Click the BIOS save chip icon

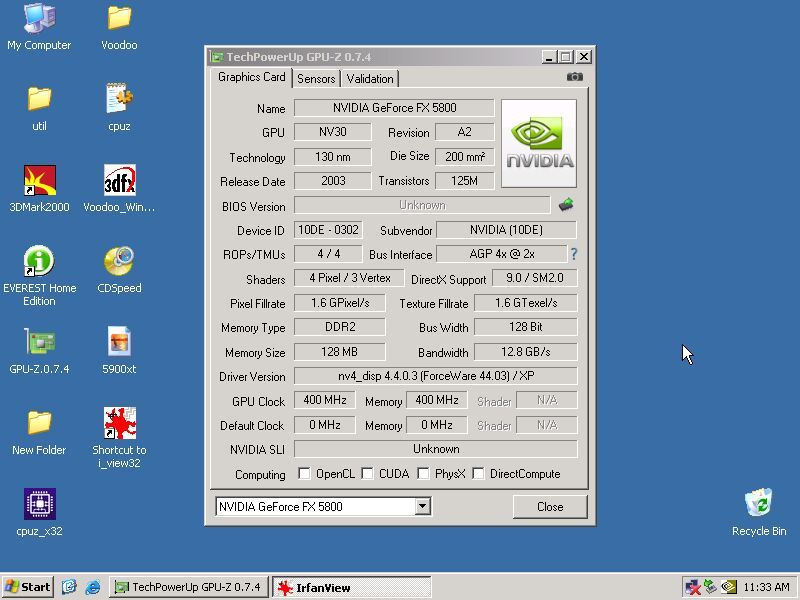tap(566, 205)
